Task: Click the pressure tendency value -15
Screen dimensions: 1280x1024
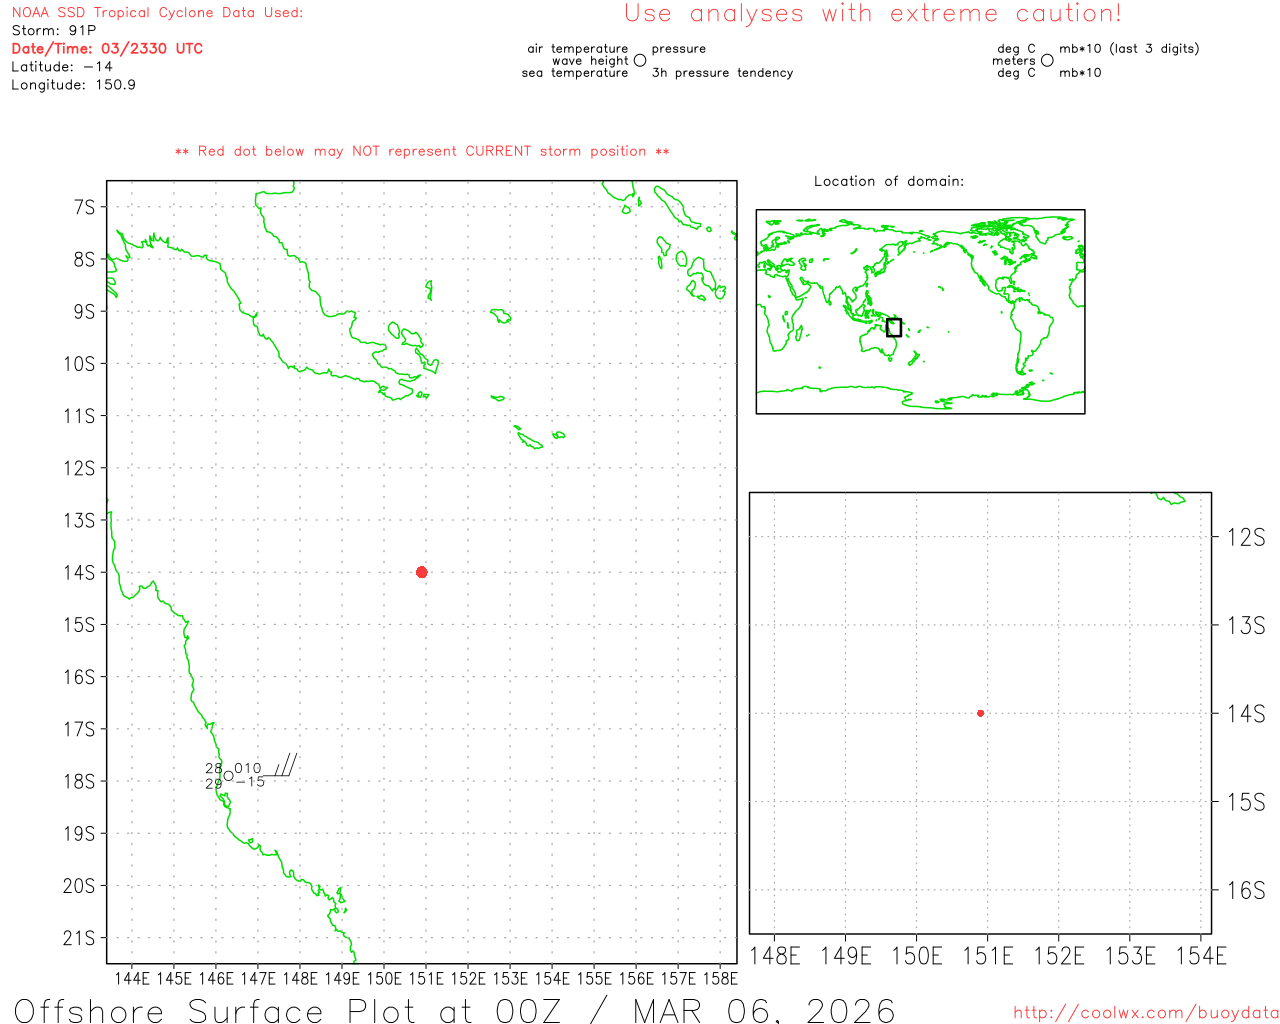Action: coord(250,782)
